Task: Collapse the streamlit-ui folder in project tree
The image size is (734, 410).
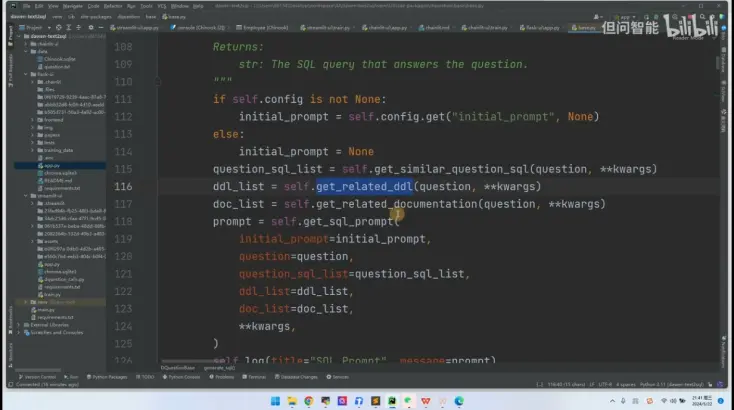Action: pos(26,196)
